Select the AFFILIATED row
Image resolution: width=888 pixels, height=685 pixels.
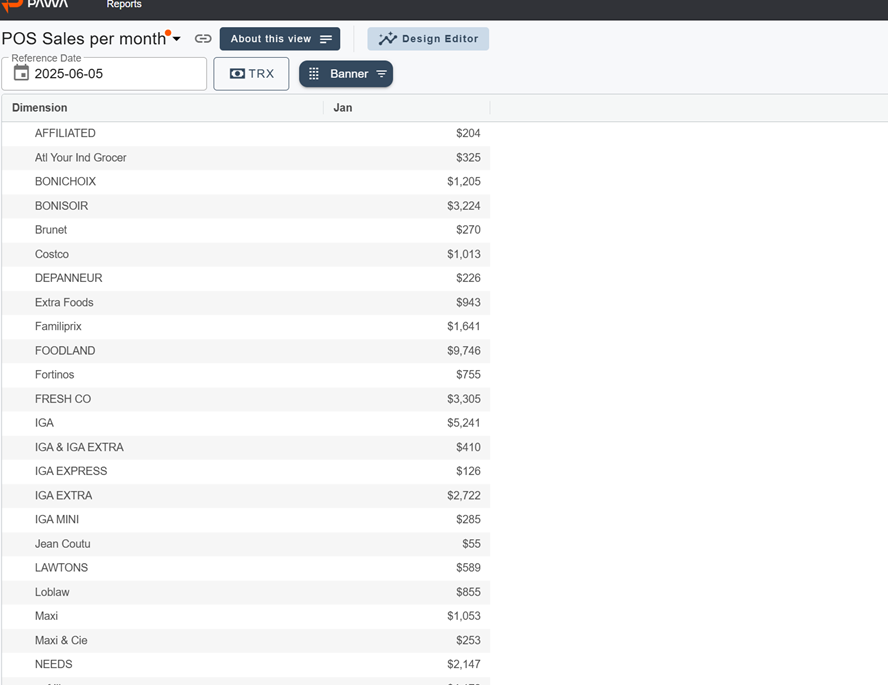point(246,133)
